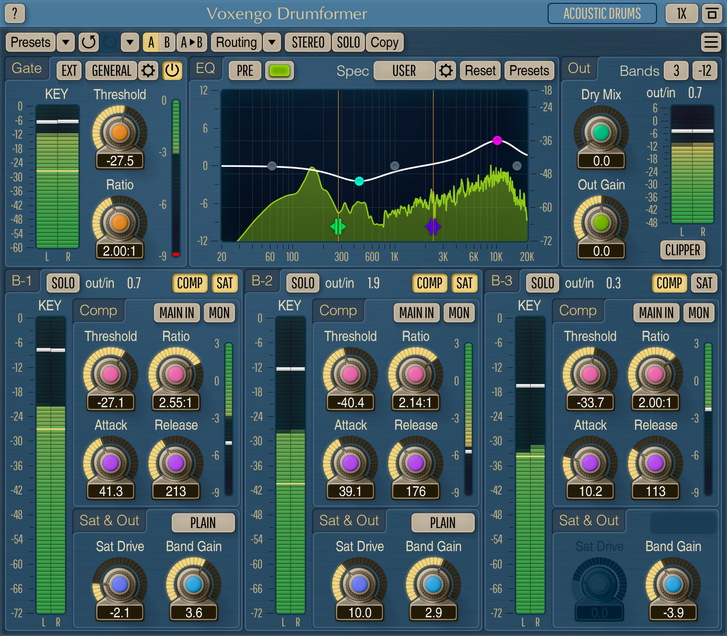
Task: Select the Out tab
Action: pyautogui.click(x=579, y=69)
